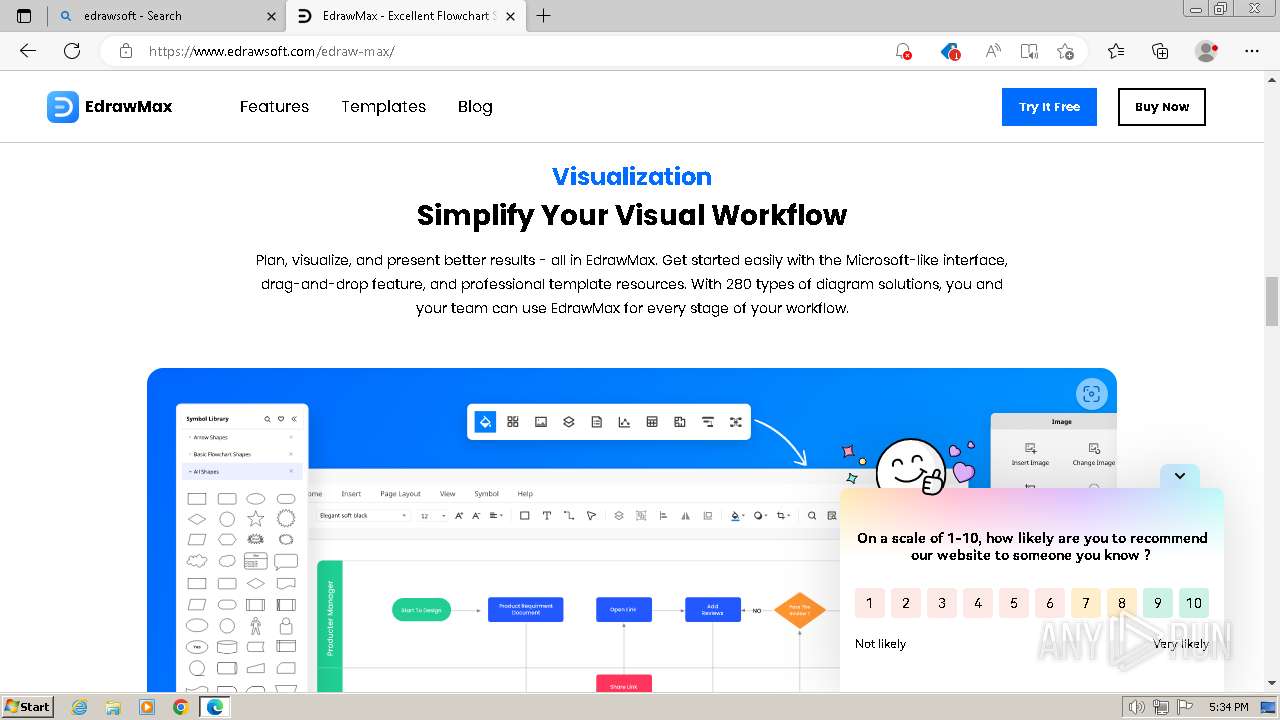Select the EdrawMax - Excellent Flowchart tab
The image size is (1280, 720).
405,16
